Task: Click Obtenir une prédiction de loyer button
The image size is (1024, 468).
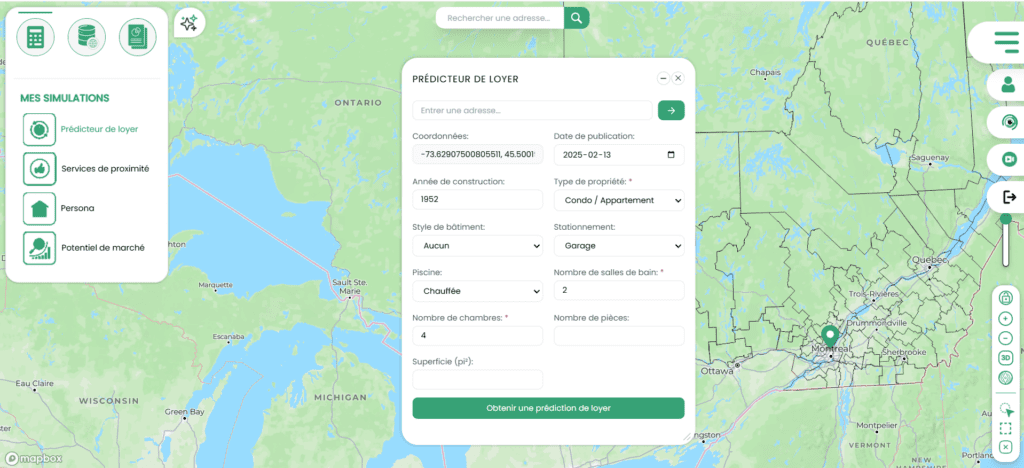Action: (x=548, y=408)
